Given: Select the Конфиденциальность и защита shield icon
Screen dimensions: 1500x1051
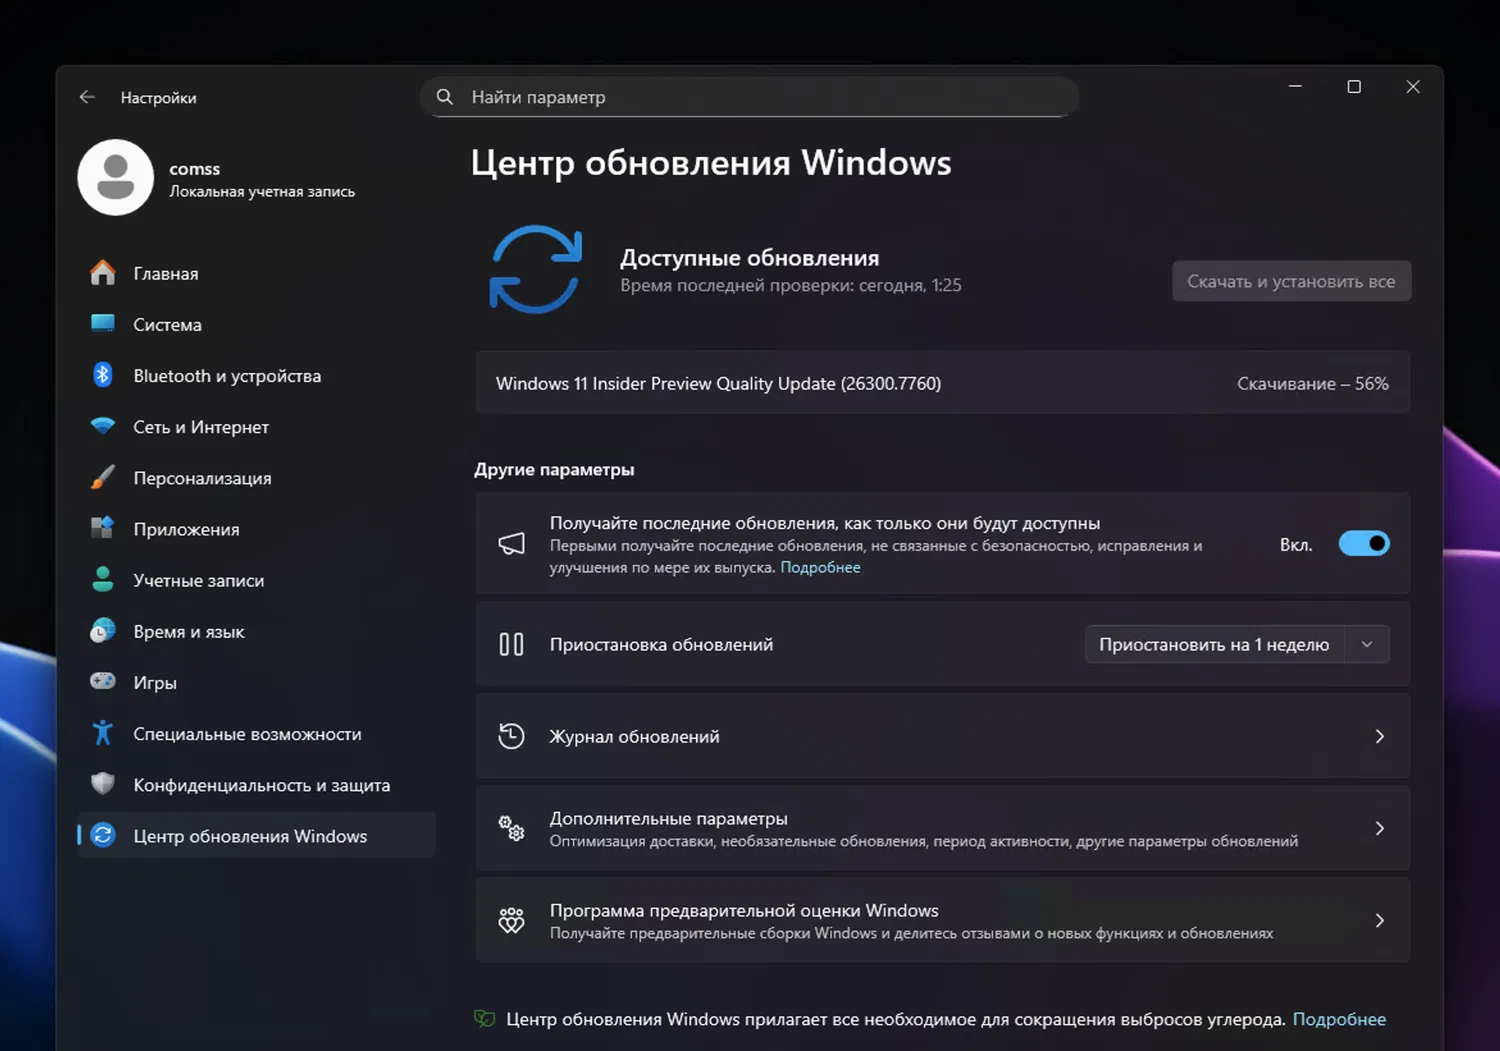Looking at the screenshot, I should click(x=102, y=784).
